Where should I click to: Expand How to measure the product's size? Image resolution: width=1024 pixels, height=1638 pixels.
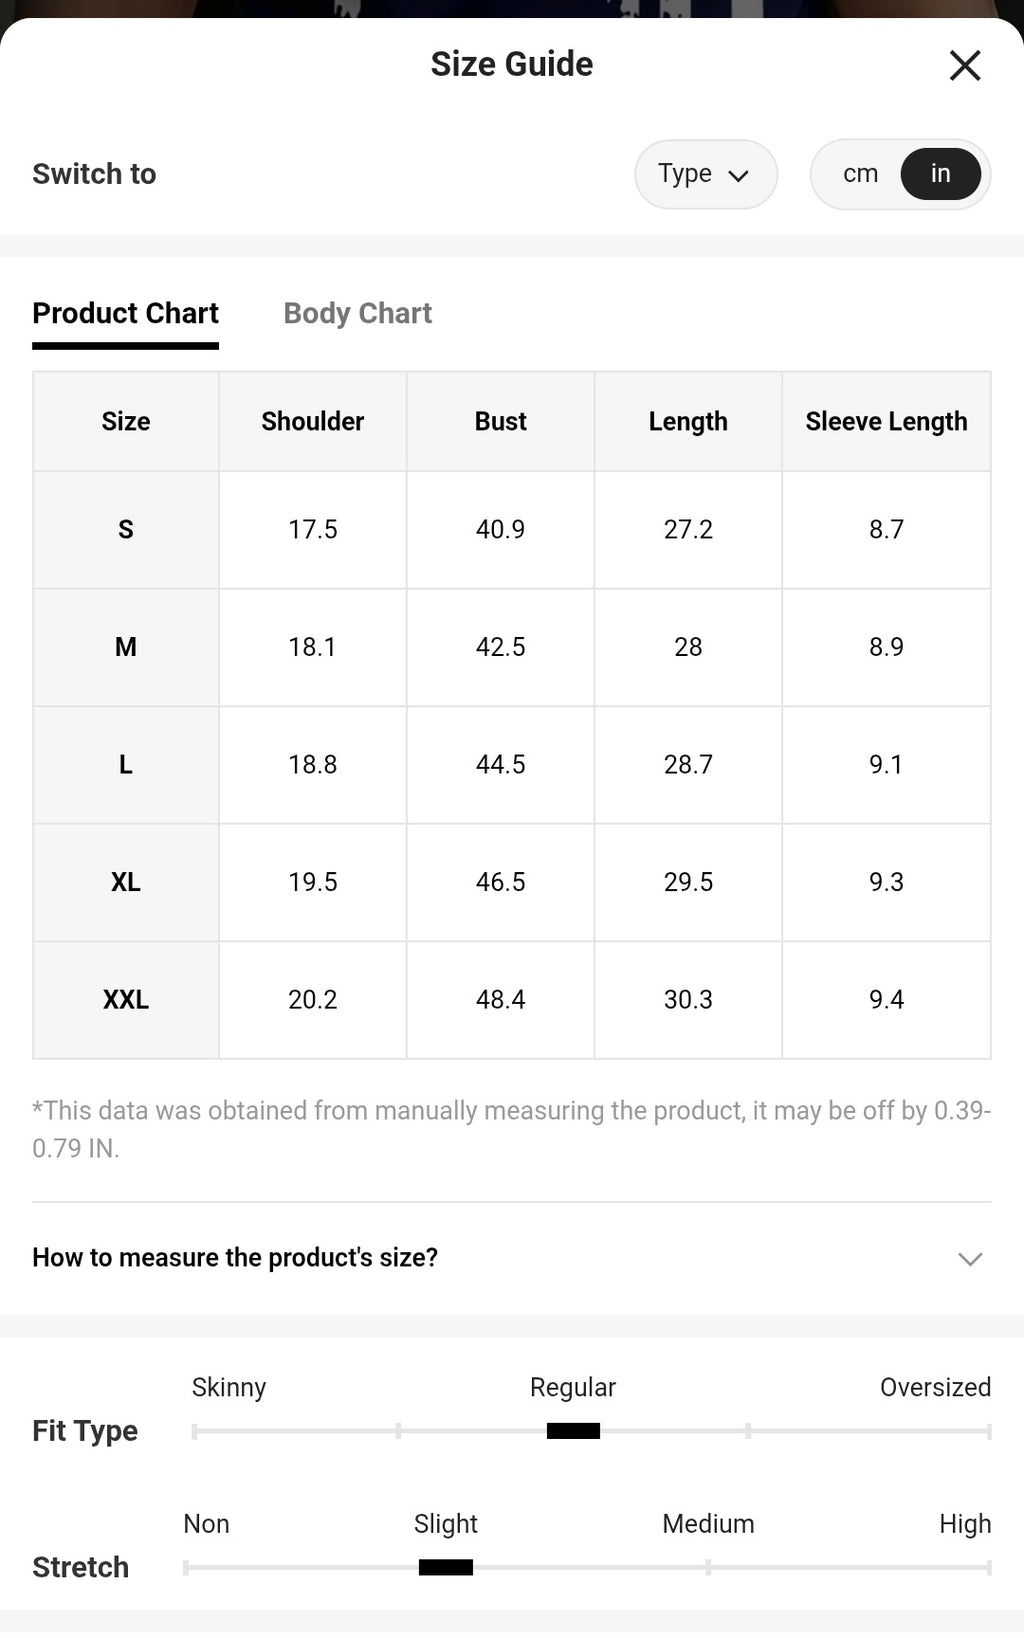512,1258
